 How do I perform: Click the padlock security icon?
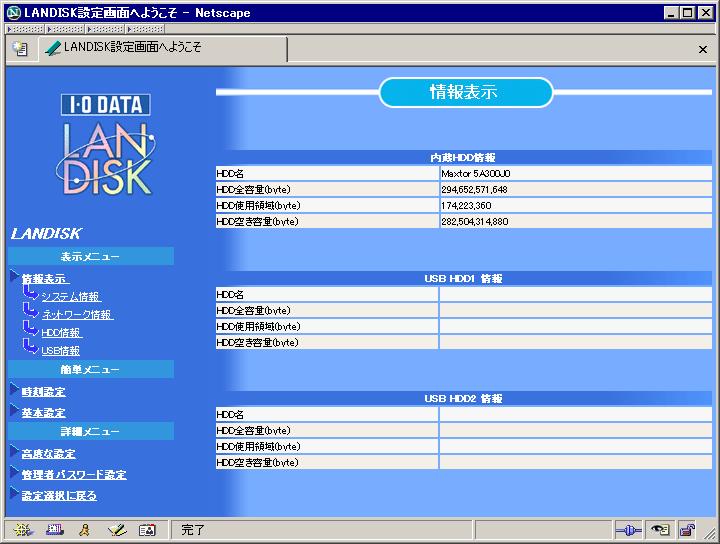[x=687, y=530]
